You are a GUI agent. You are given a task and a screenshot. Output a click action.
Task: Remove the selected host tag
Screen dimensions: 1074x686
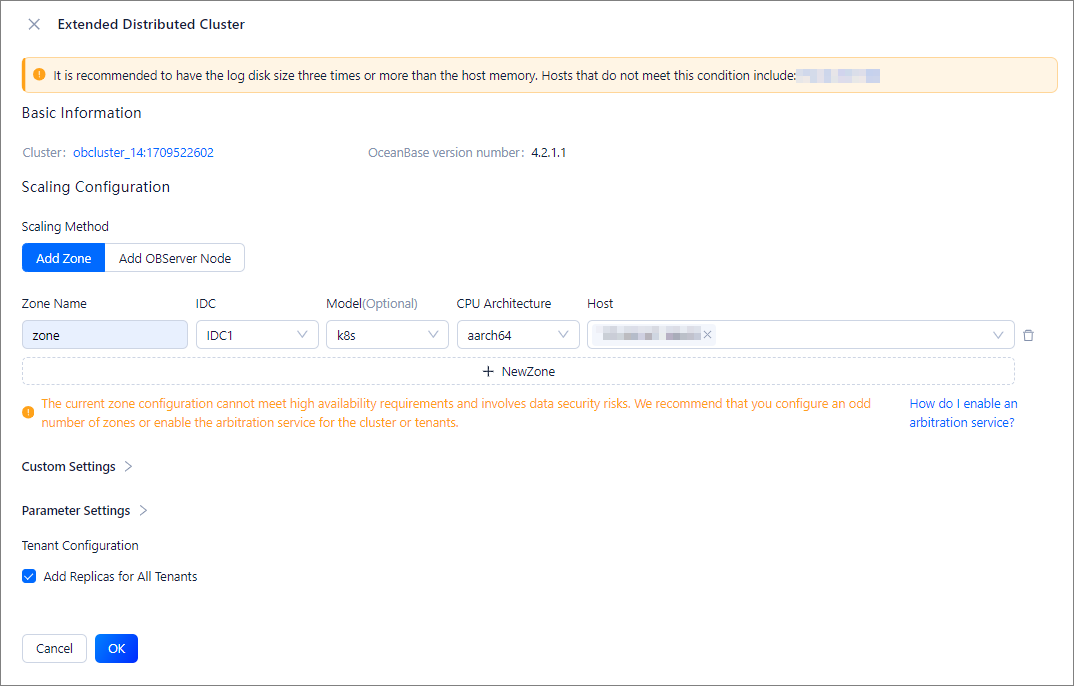(x=707, y=335)
